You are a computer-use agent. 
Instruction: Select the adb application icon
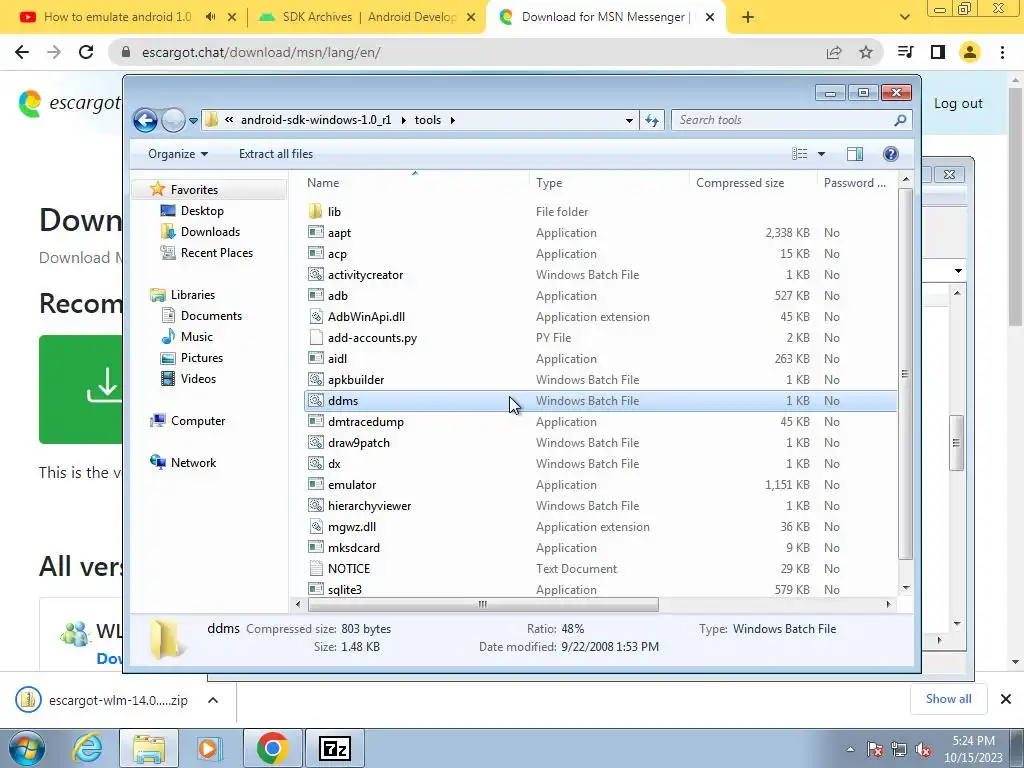pos(315,296)
